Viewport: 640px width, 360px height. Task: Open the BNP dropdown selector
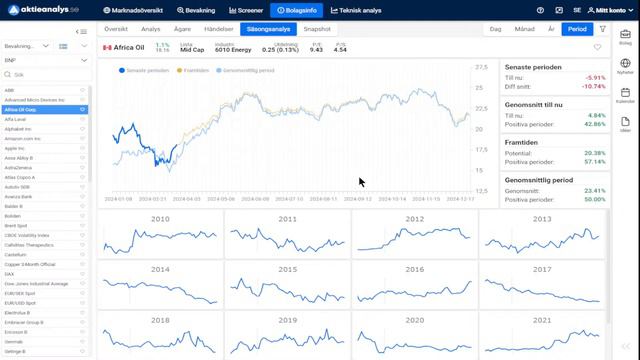45,60
